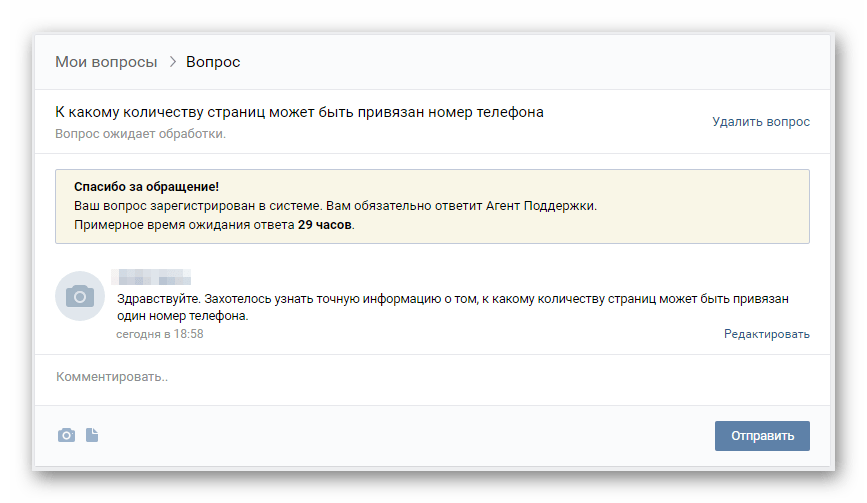This screenshot has height=503, width=867.
Task: Click the Вопрос ожидает обработки status
Action: pos(141,134)
